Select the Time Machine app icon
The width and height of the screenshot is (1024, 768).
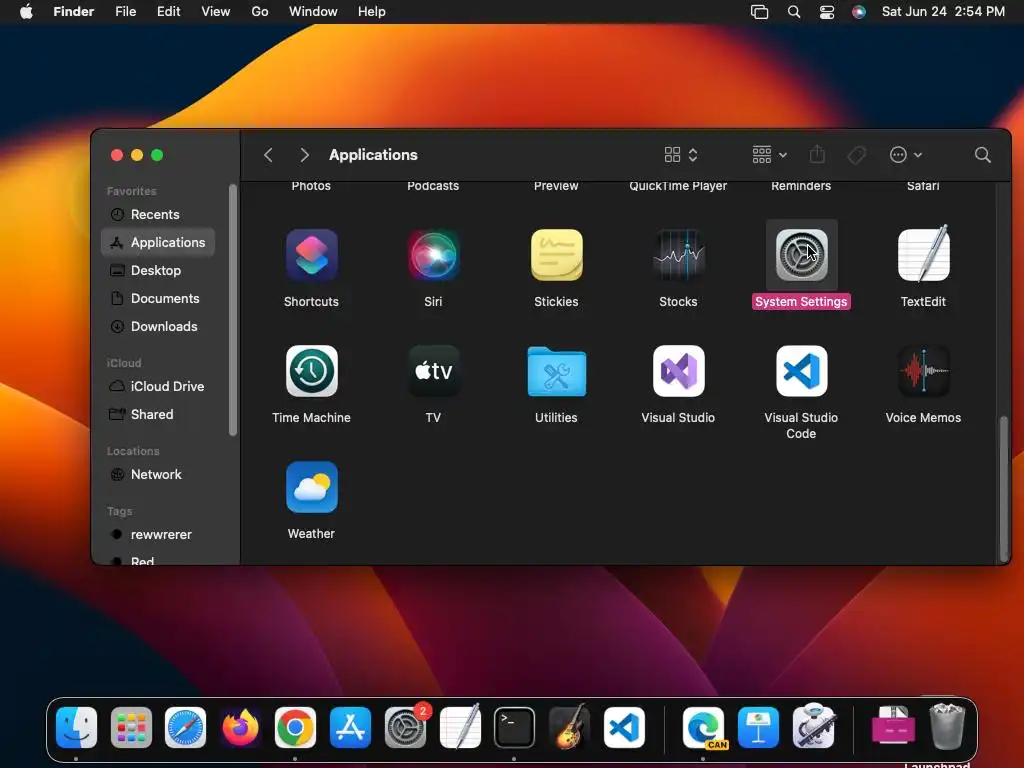(x=312, y=371)
